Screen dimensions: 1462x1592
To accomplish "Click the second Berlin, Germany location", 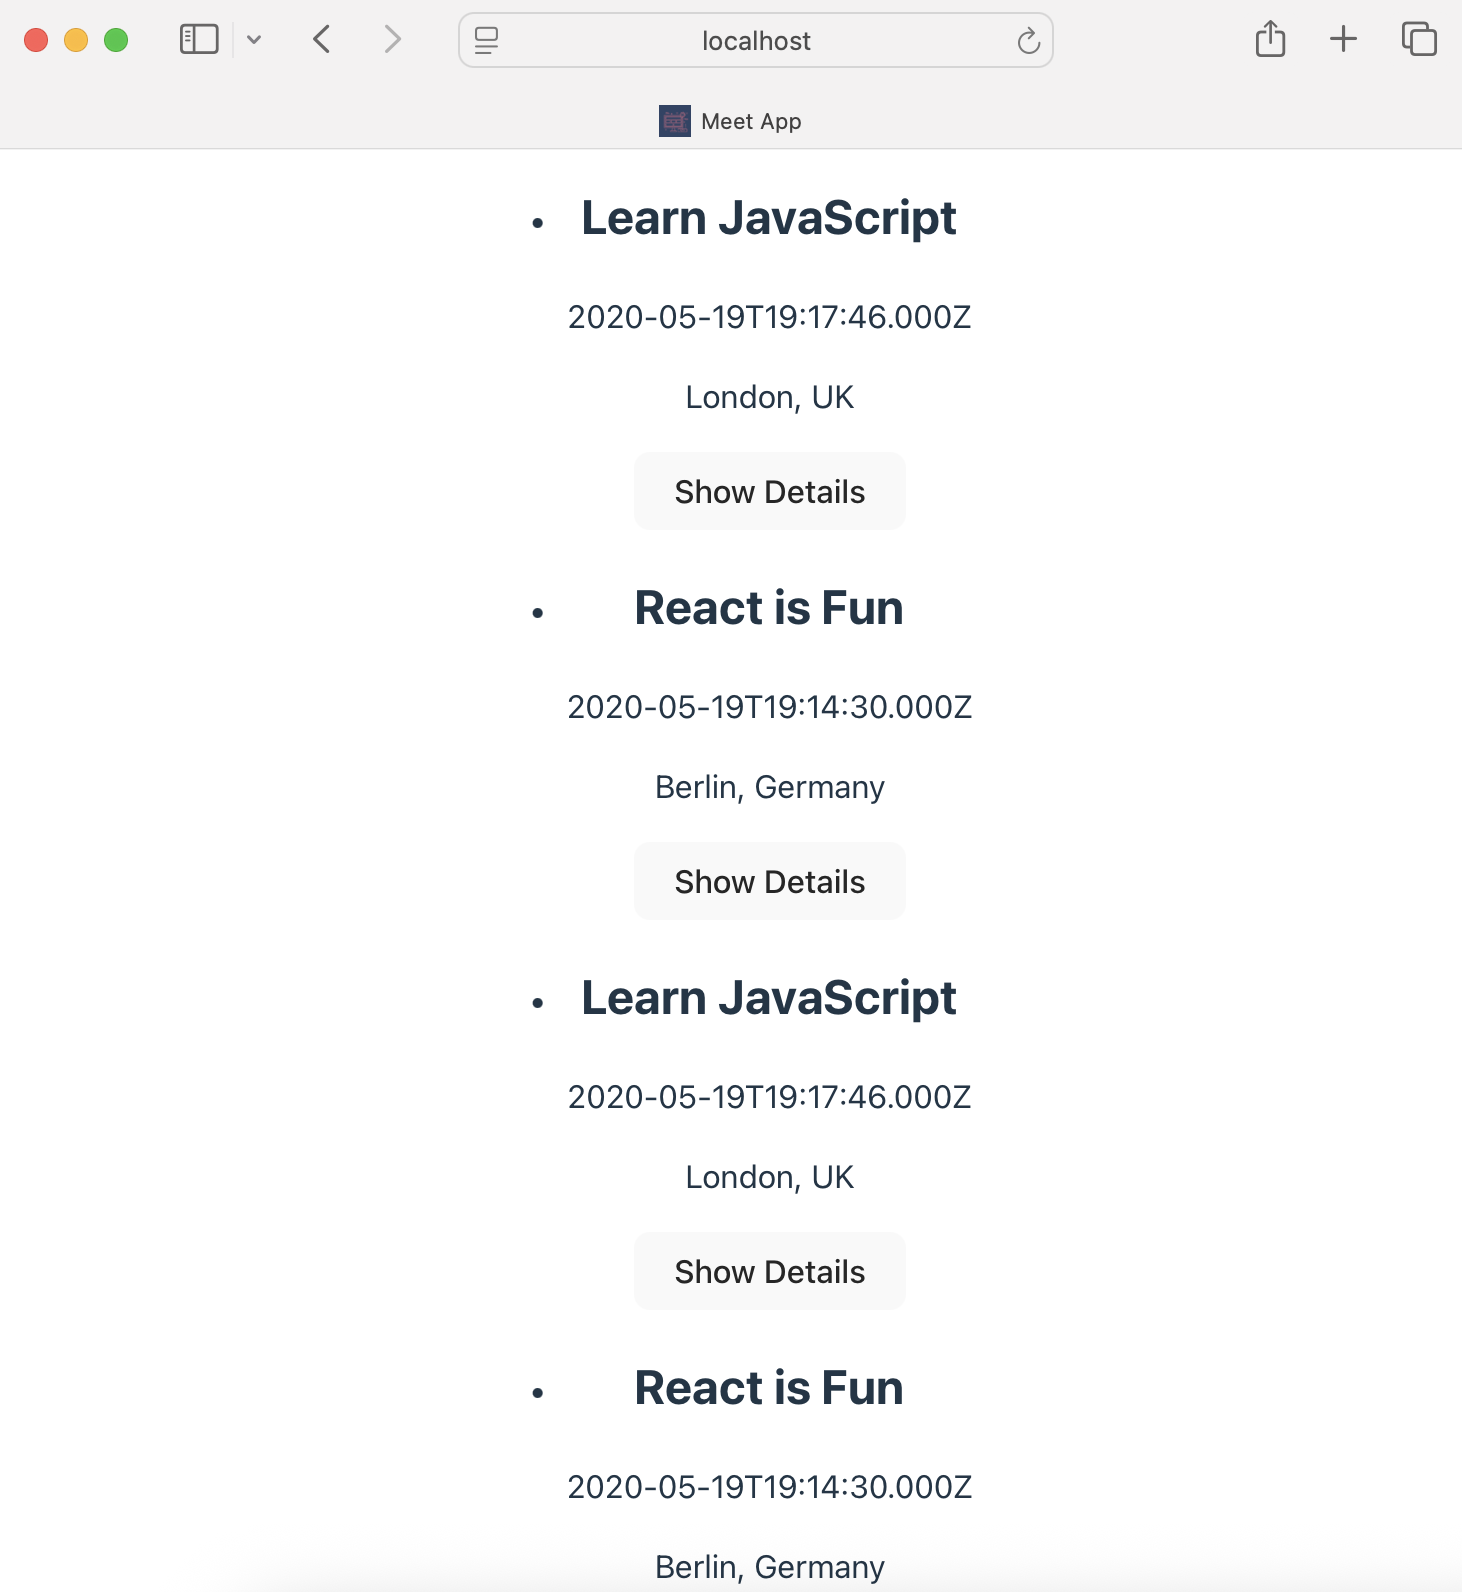I will click(x=770, y=1568).
